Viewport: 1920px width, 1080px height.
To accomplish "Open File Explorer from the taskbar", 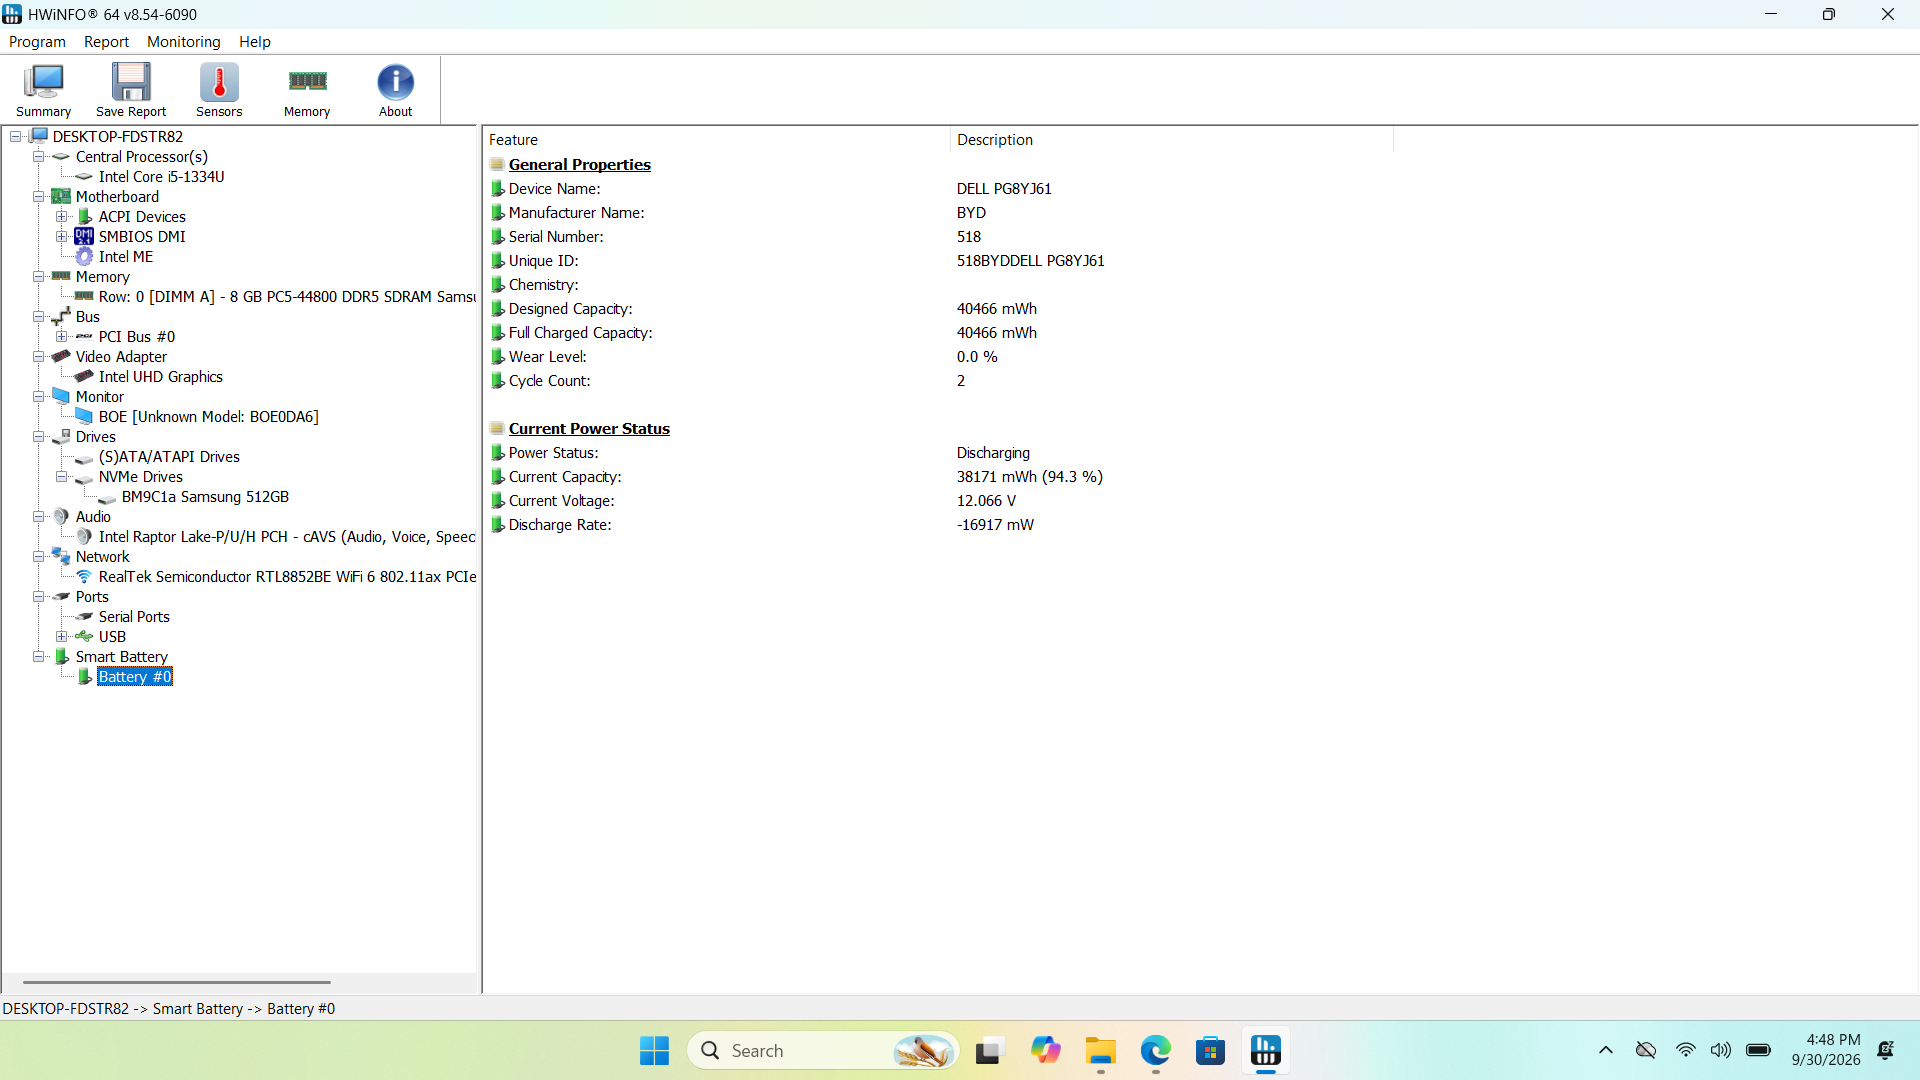I will pos(1100,1051).
